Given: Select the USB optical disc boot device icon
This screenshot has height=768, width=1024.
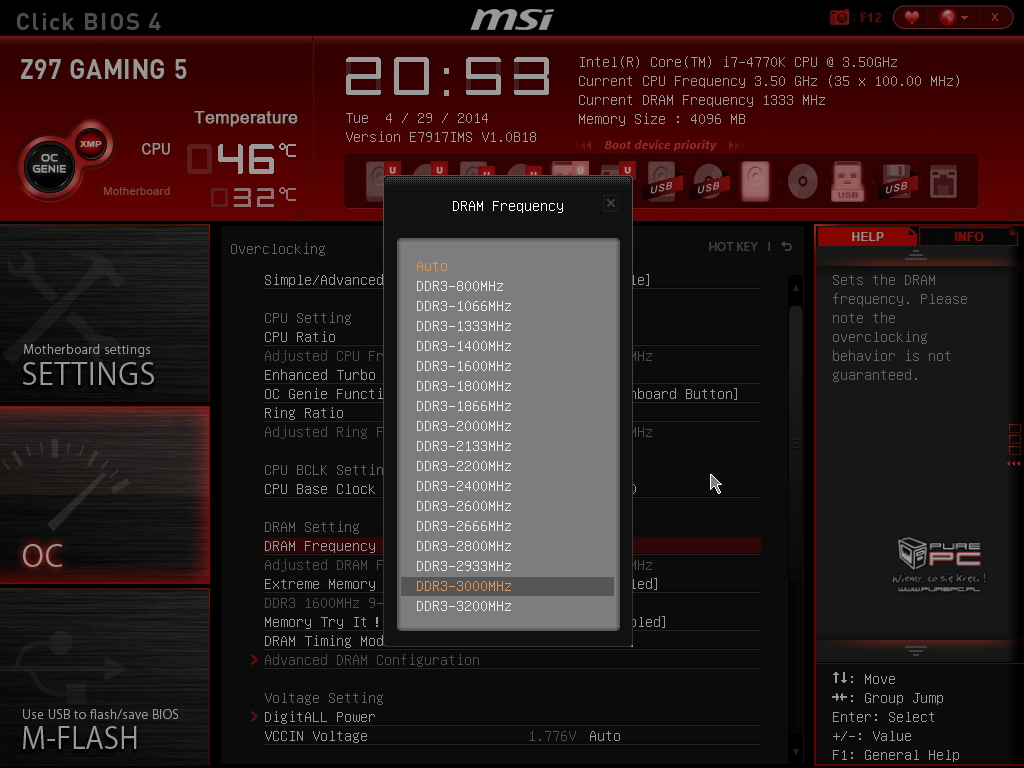Looking at the screenshot, I should pos(707,181).
